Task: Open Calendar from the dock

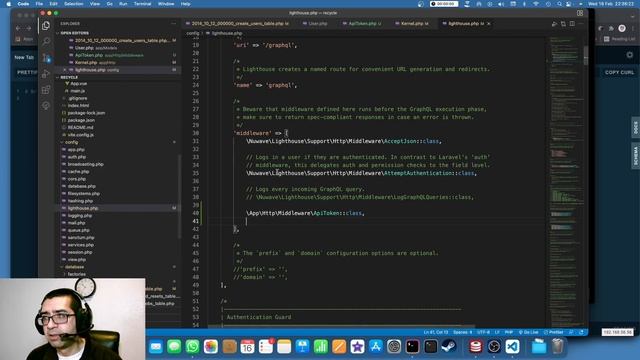Action: pos(247,347)
